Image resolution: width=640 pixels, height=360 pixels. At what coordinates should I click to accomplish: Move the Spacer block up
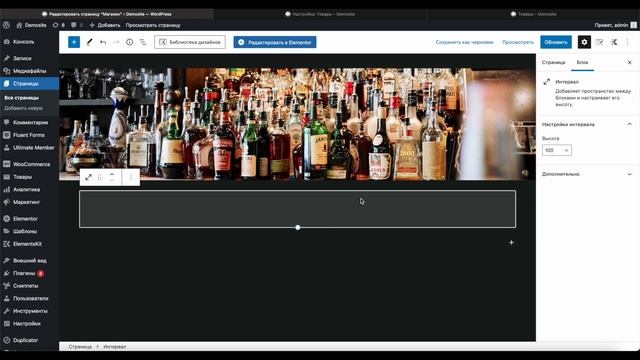pos(112,174)
